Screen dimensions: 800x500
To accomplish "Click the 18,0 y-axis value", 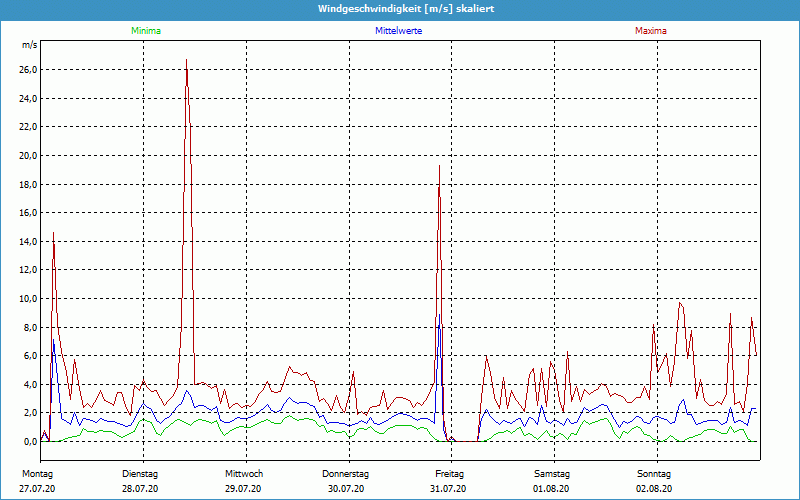I will [x=29, y=184].
